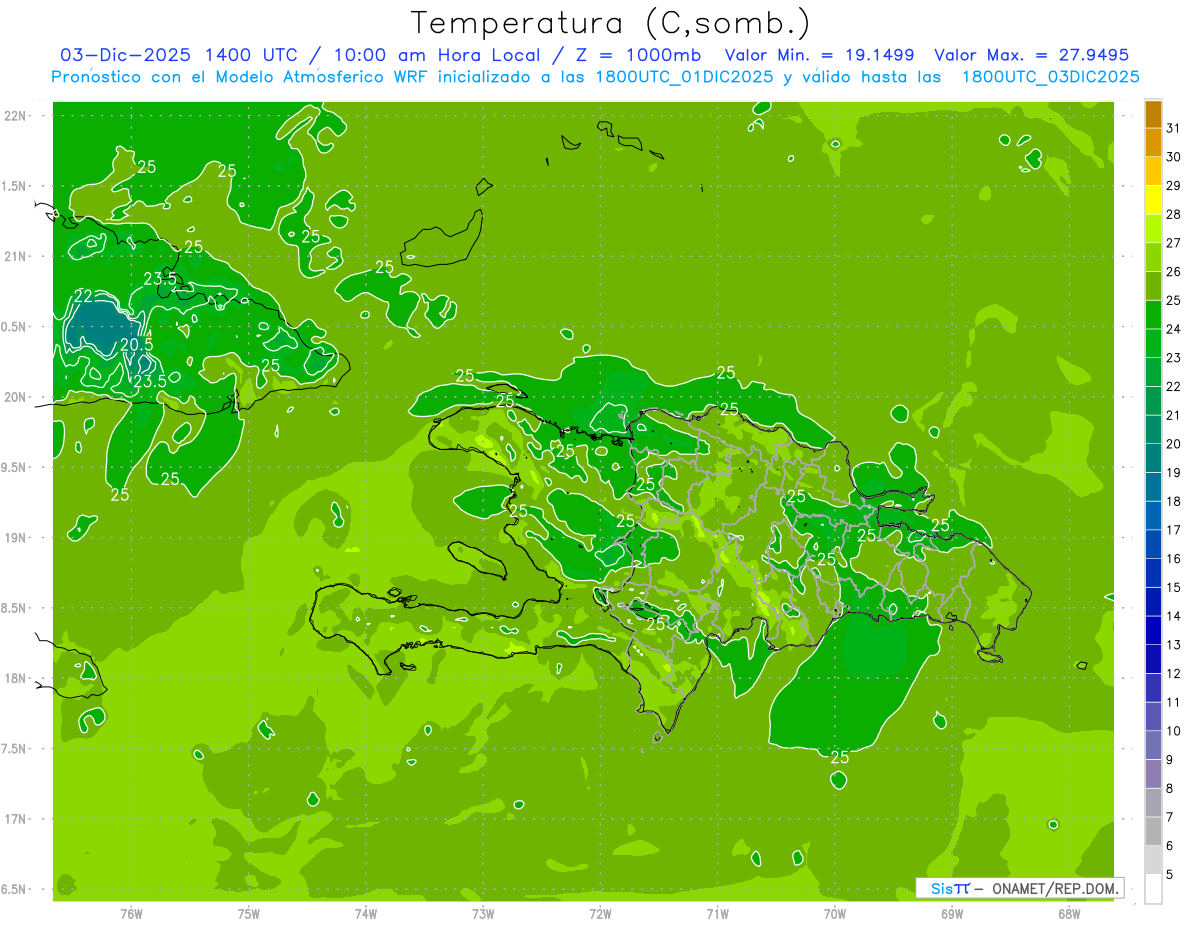1200x927 pixels.
Task: Click the legend value 31
Action: tap(1174, 128)
